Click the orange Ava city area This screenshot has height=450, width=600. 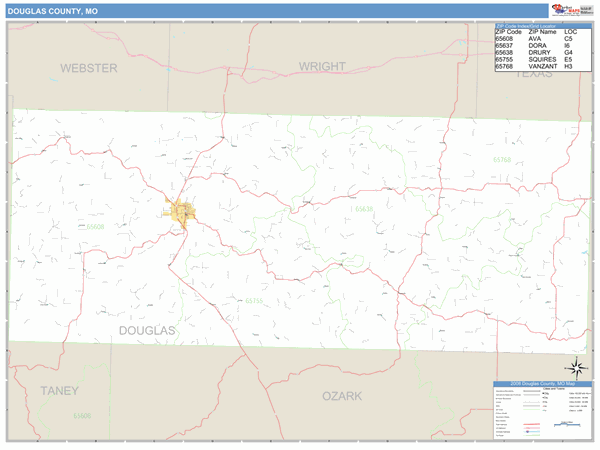tap(182, 213)
